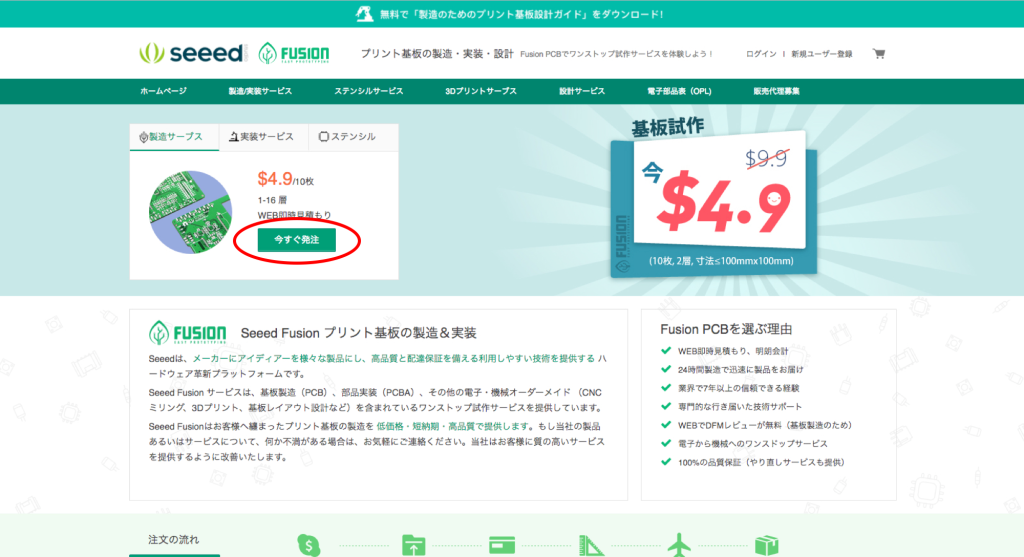Click the triangle ruler icon in the order flow

coord(593,545)
